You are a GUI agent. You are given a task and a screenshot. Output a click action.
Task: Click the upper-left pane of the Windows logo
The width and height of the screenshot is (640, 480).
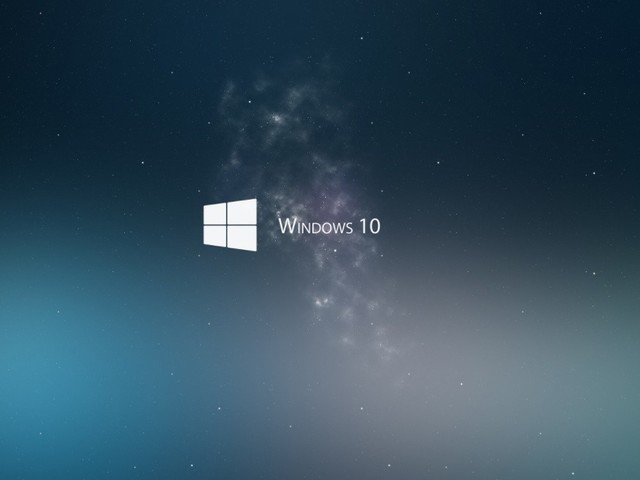(x=216, y=214)
